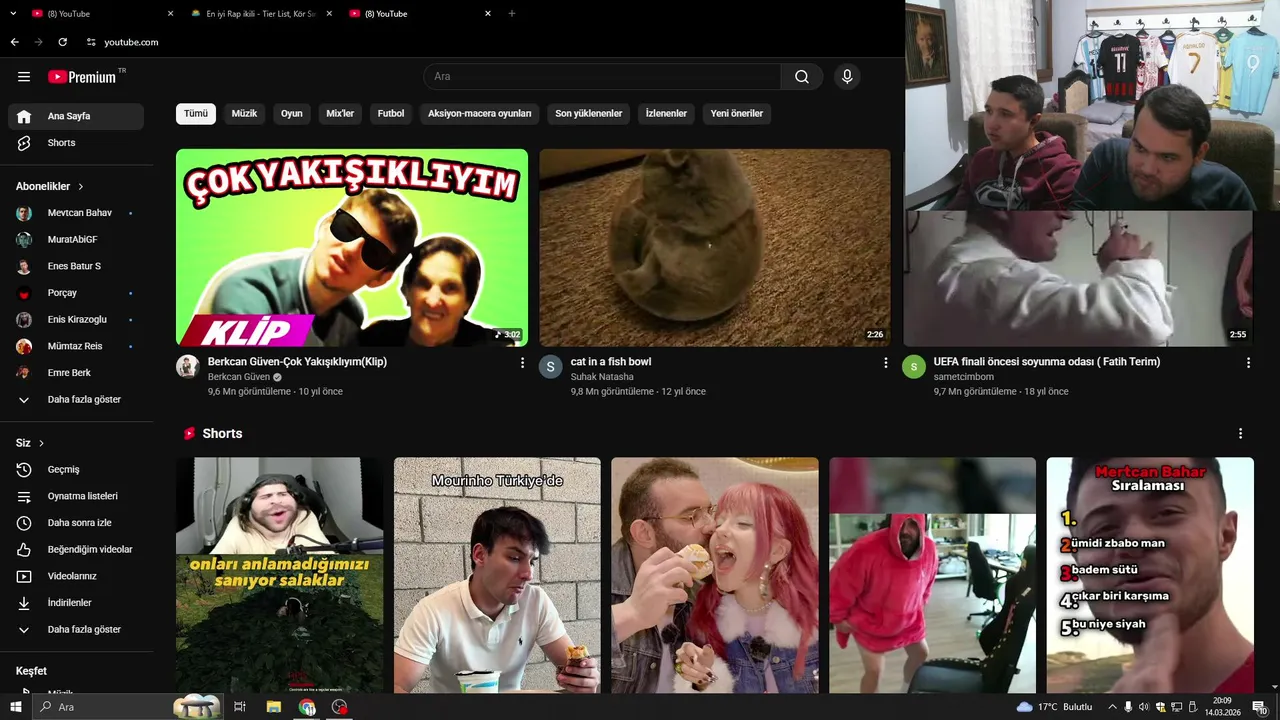Select the Yeni öneriler chip
Image resolution: width=1280 pixels, height=720 pixels.
point(737,114)
